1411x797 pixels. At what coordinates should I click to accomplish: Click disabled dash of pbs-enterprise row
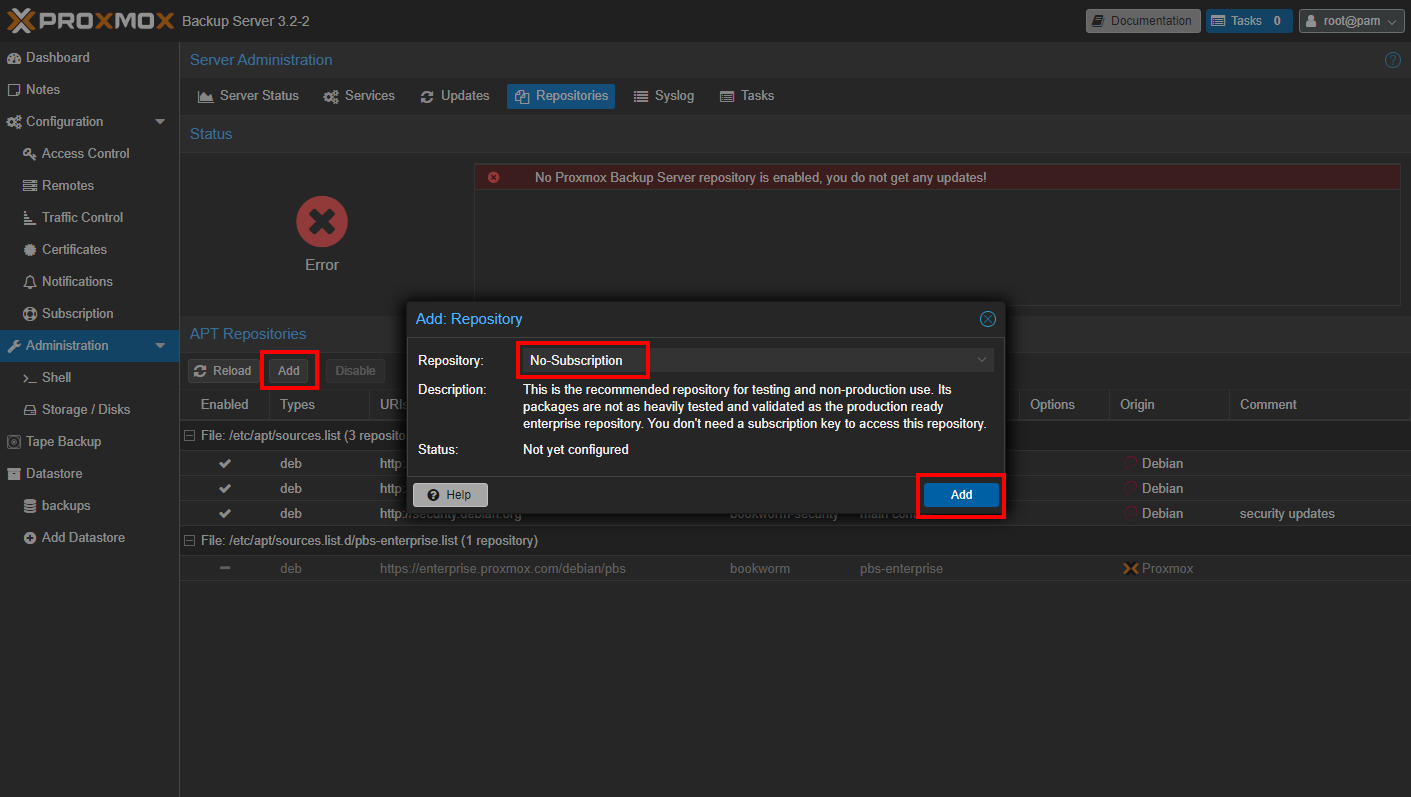[225, 568]
